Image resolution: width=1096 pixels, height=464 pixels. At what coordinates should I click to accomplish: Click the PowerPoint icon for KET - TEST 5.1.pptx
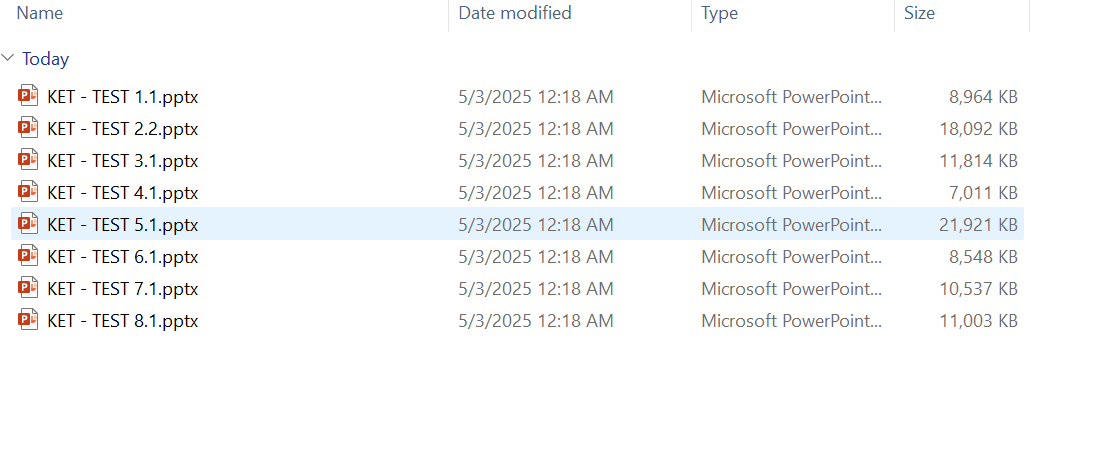27,225
